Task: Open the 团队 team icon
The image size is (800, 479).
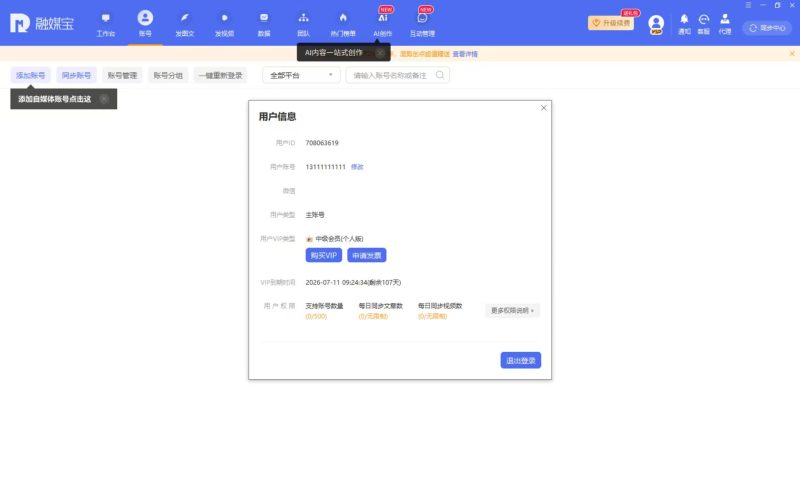Action: pyautogui.click(x=304, y=24)
